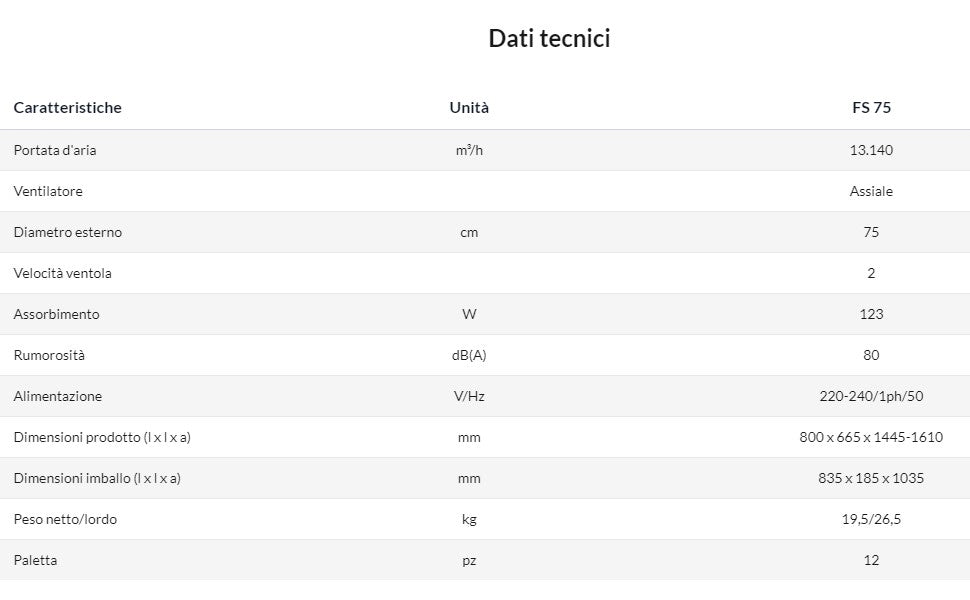The height and width of the screenshot is (600, 970).
Task: Select the dB(A) unit cell
Action: pos(469,355)
